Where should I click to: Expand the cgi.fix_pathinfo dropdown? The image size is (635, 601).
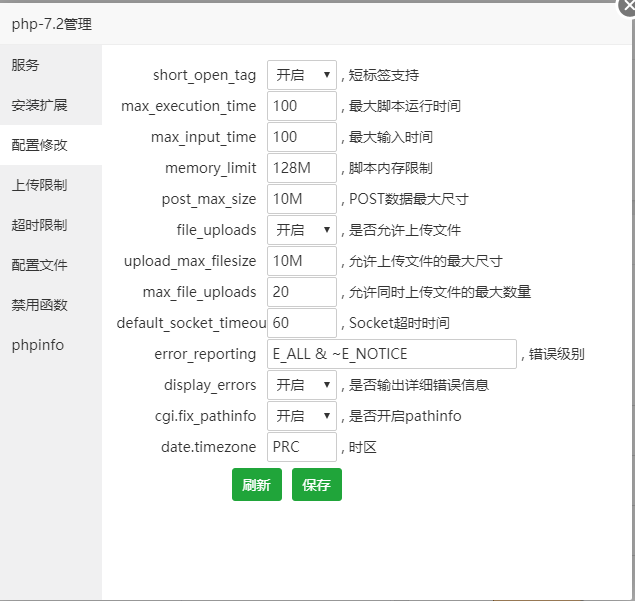point(302,416)
